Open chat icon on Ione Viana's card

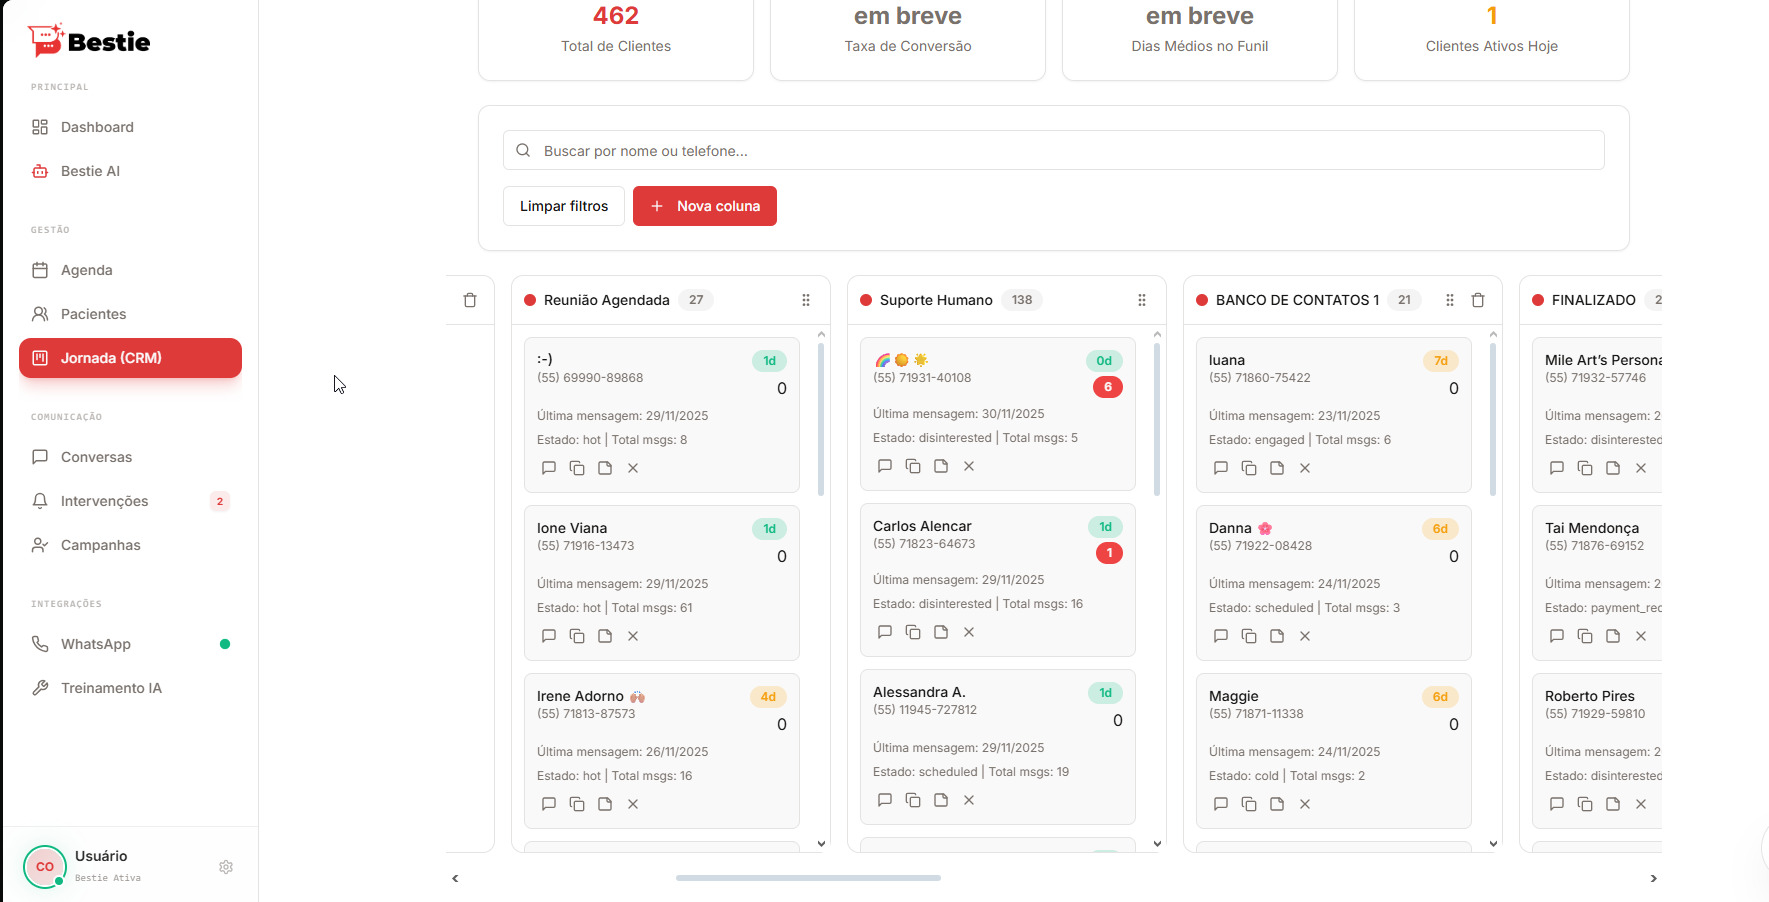click(549, 635)
